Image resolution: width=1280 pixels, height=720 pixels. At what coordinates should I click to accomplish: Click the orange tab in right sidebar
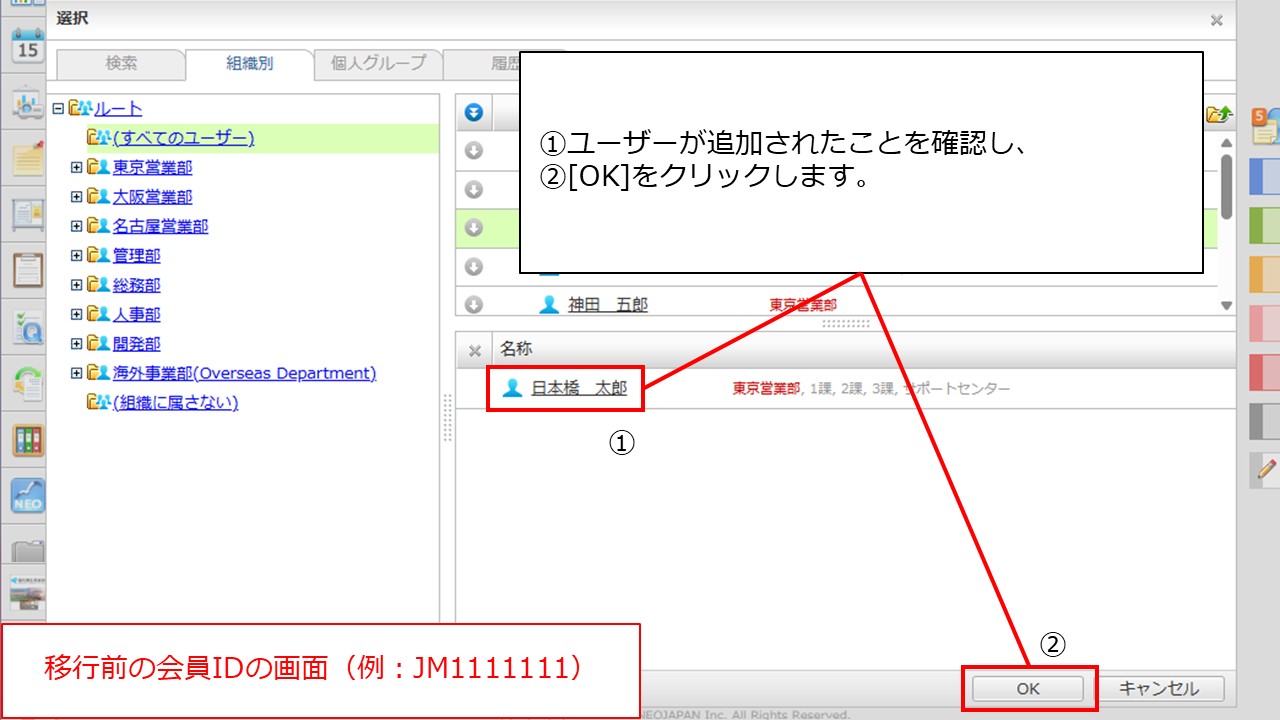pyautogui.click(x=1265, y=273)
